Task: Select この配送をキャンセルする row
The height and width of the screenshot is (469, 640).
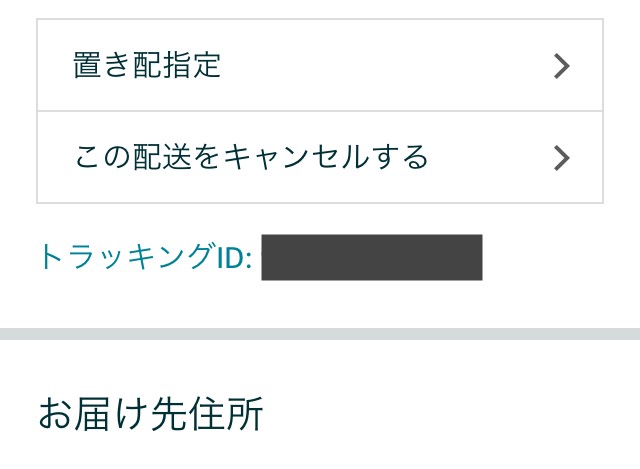Action: [320, 157]
